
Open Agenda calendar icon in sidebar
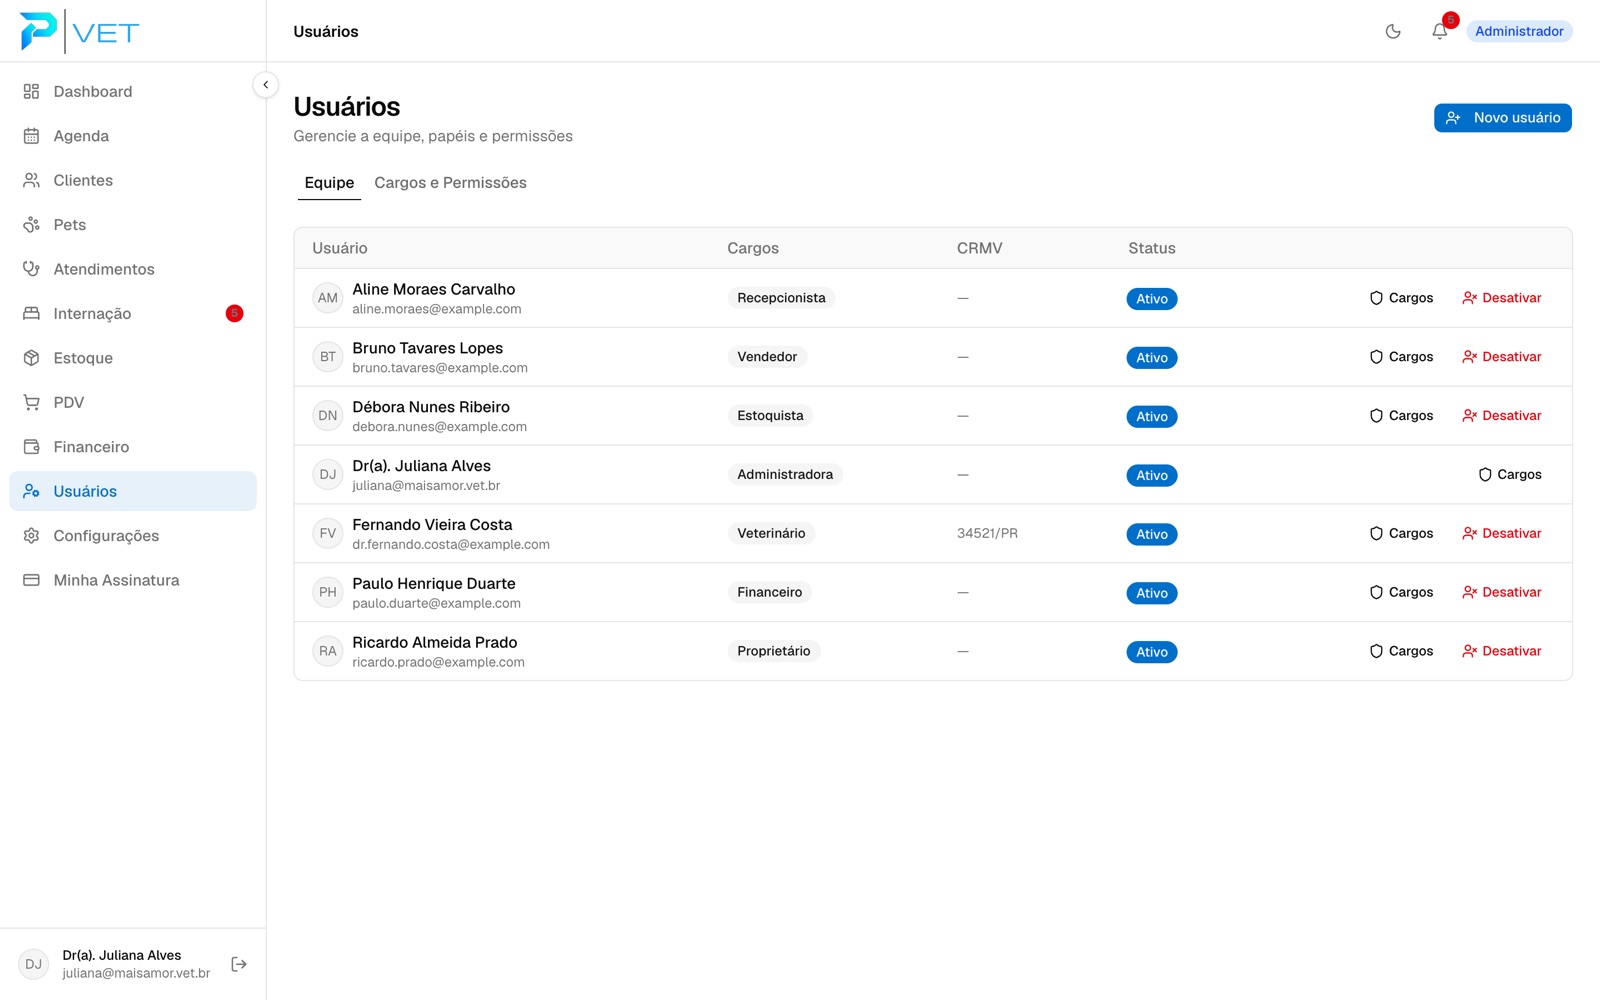pyautogui.click(x=31, y=136)
